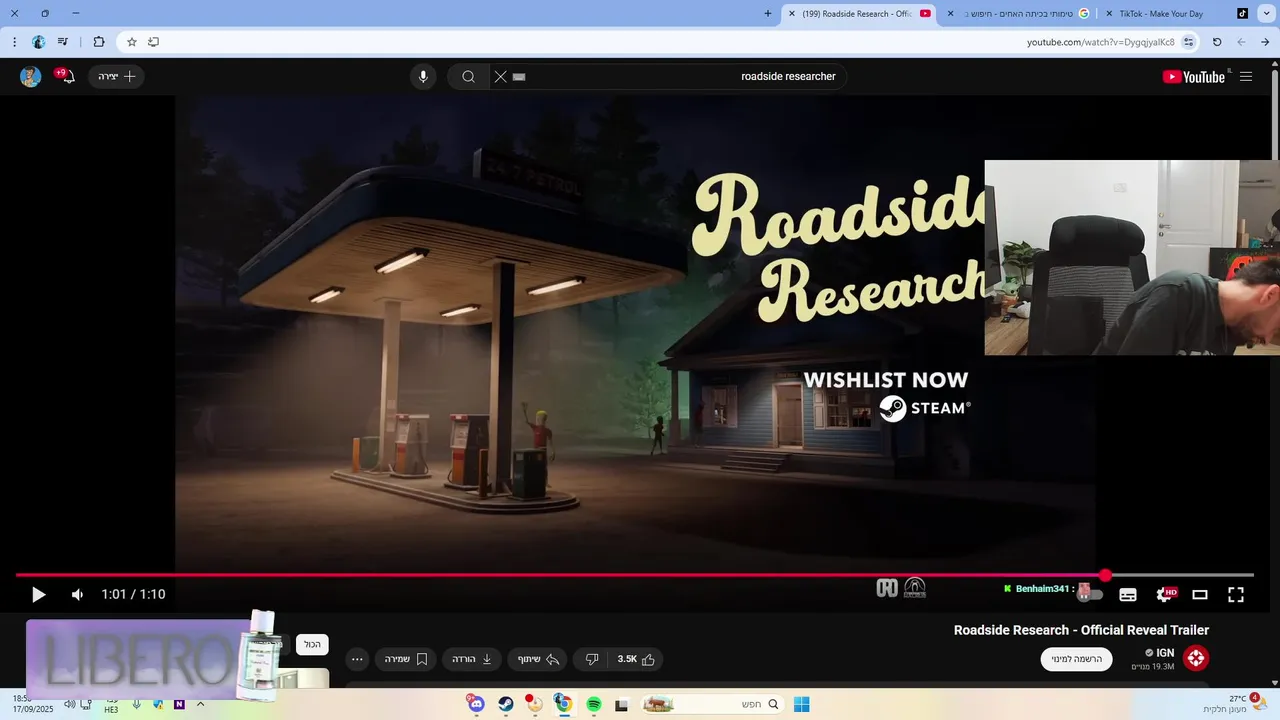Go to YouTube home via logo

click(x=1194, y=77)
